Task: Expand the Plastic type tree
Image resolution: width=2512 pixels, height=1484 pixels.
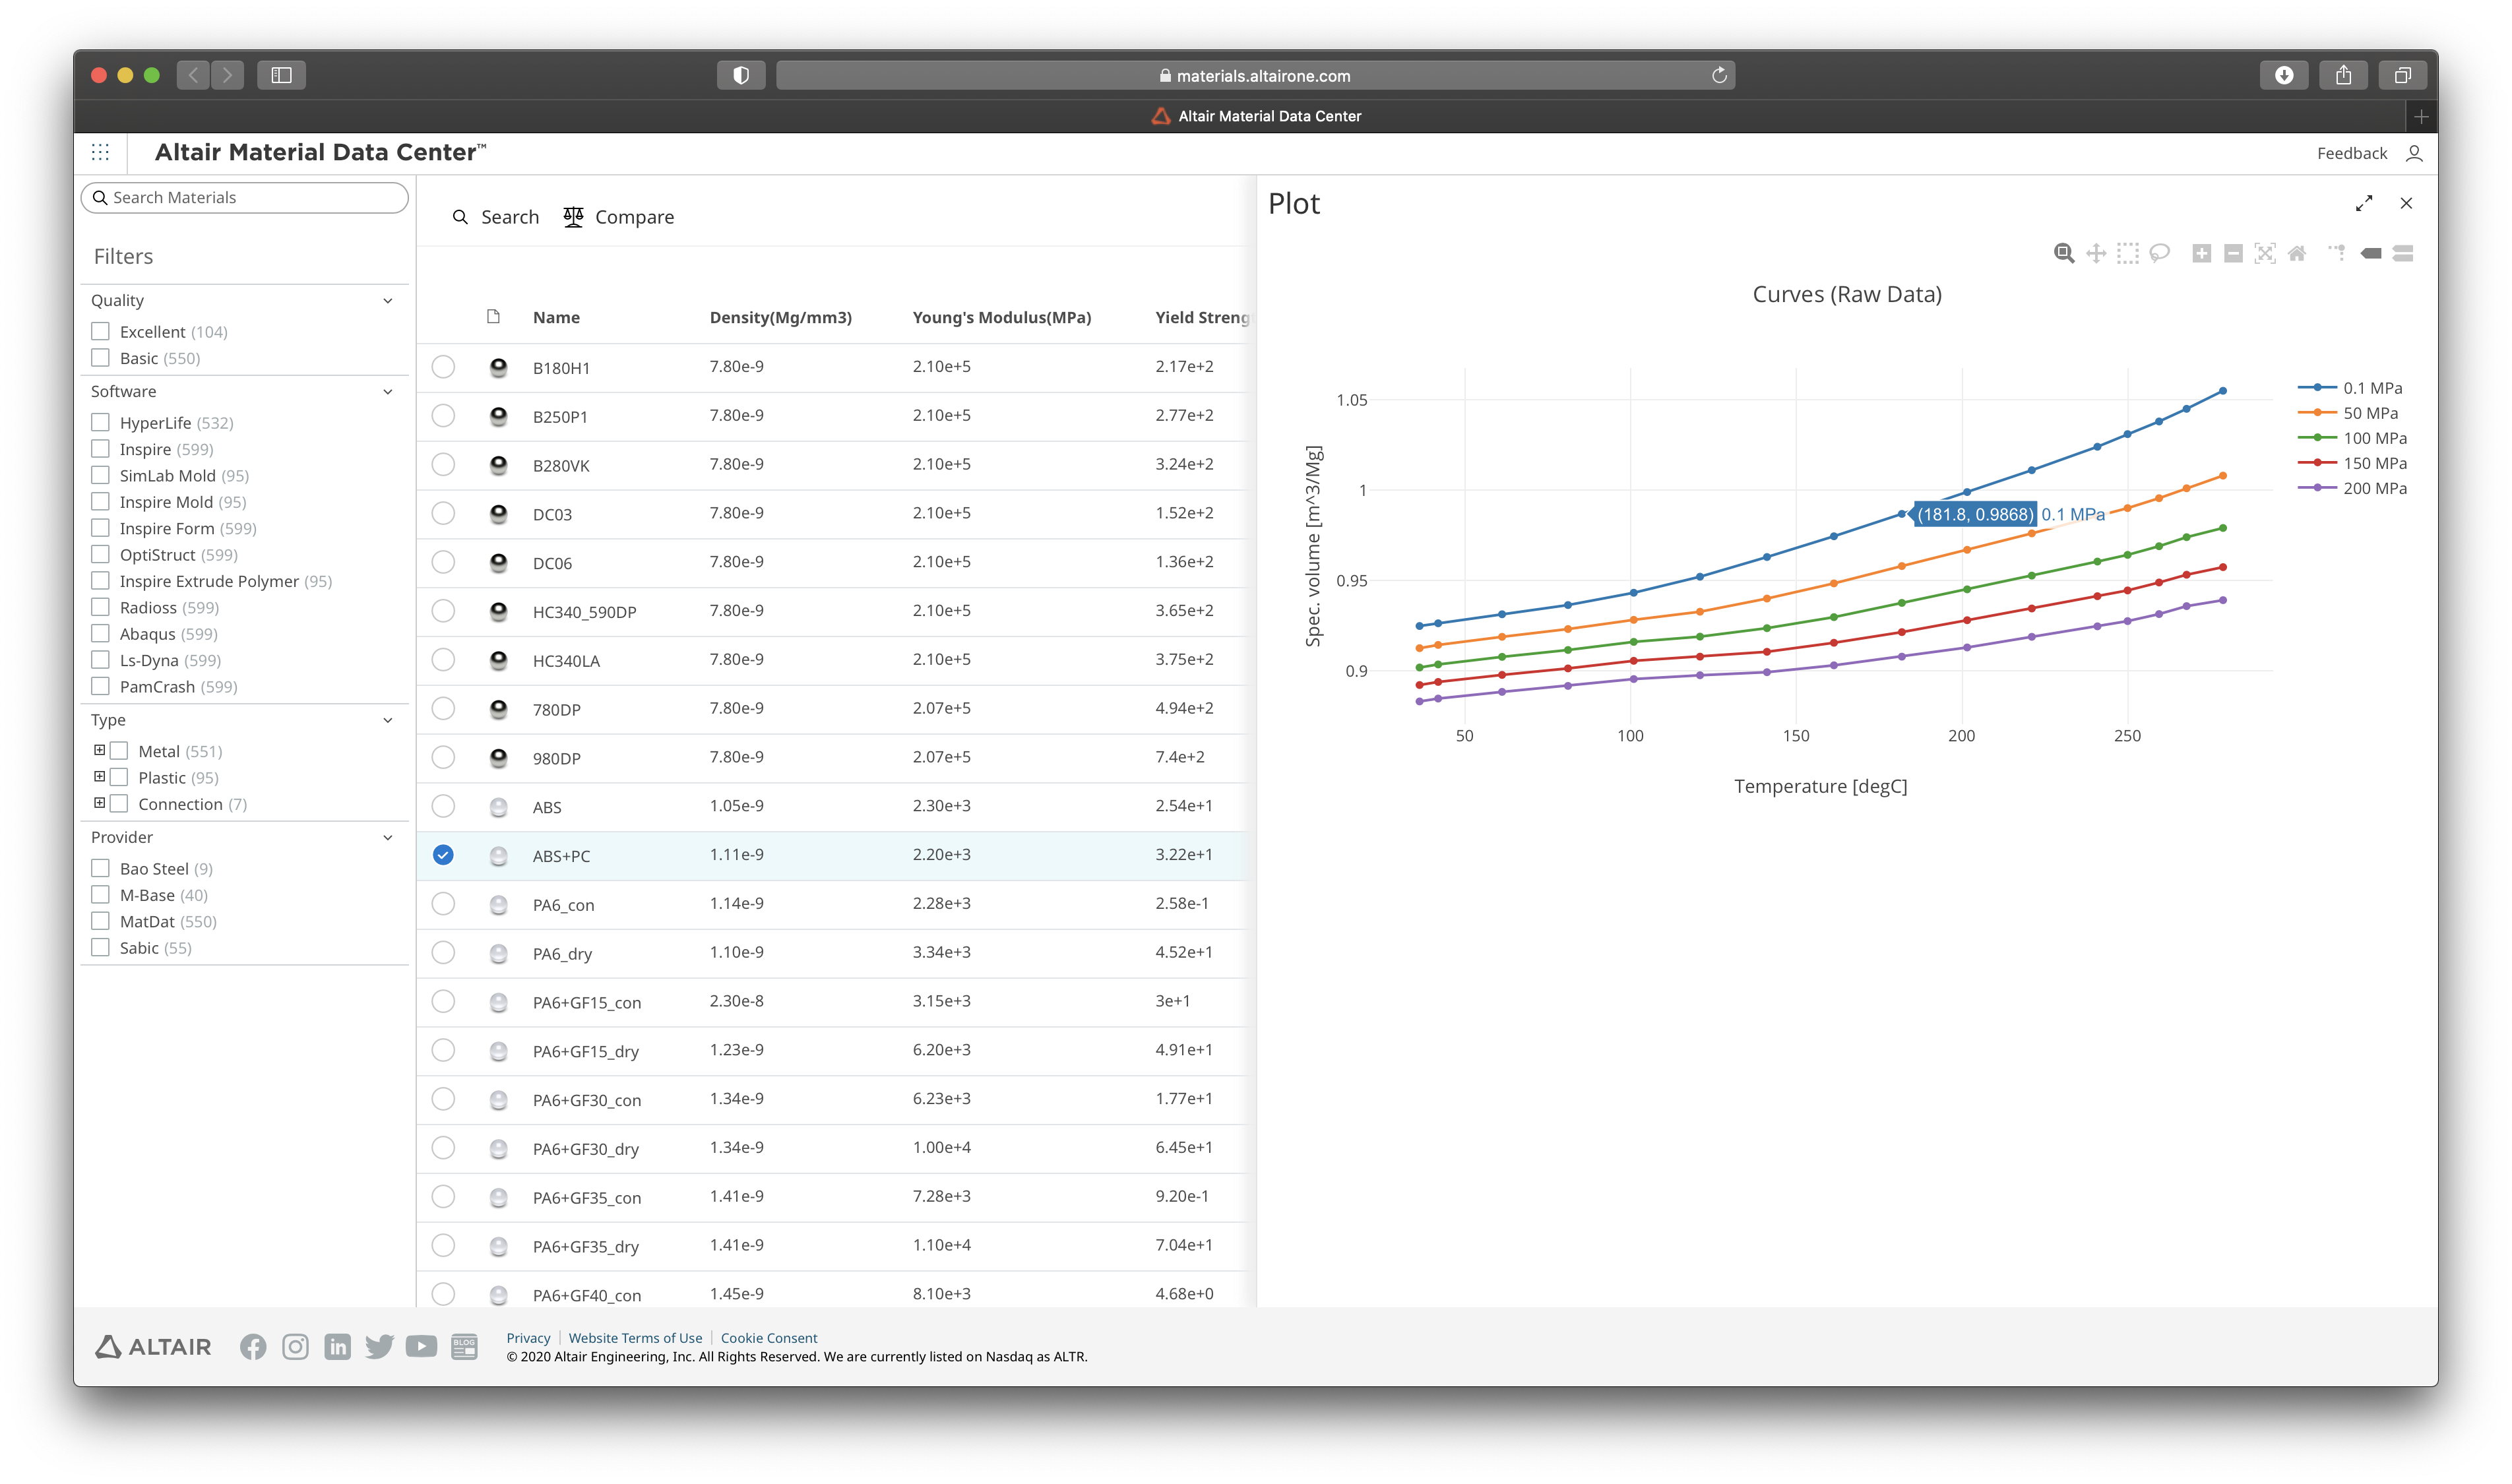Action: coord(99,776)
